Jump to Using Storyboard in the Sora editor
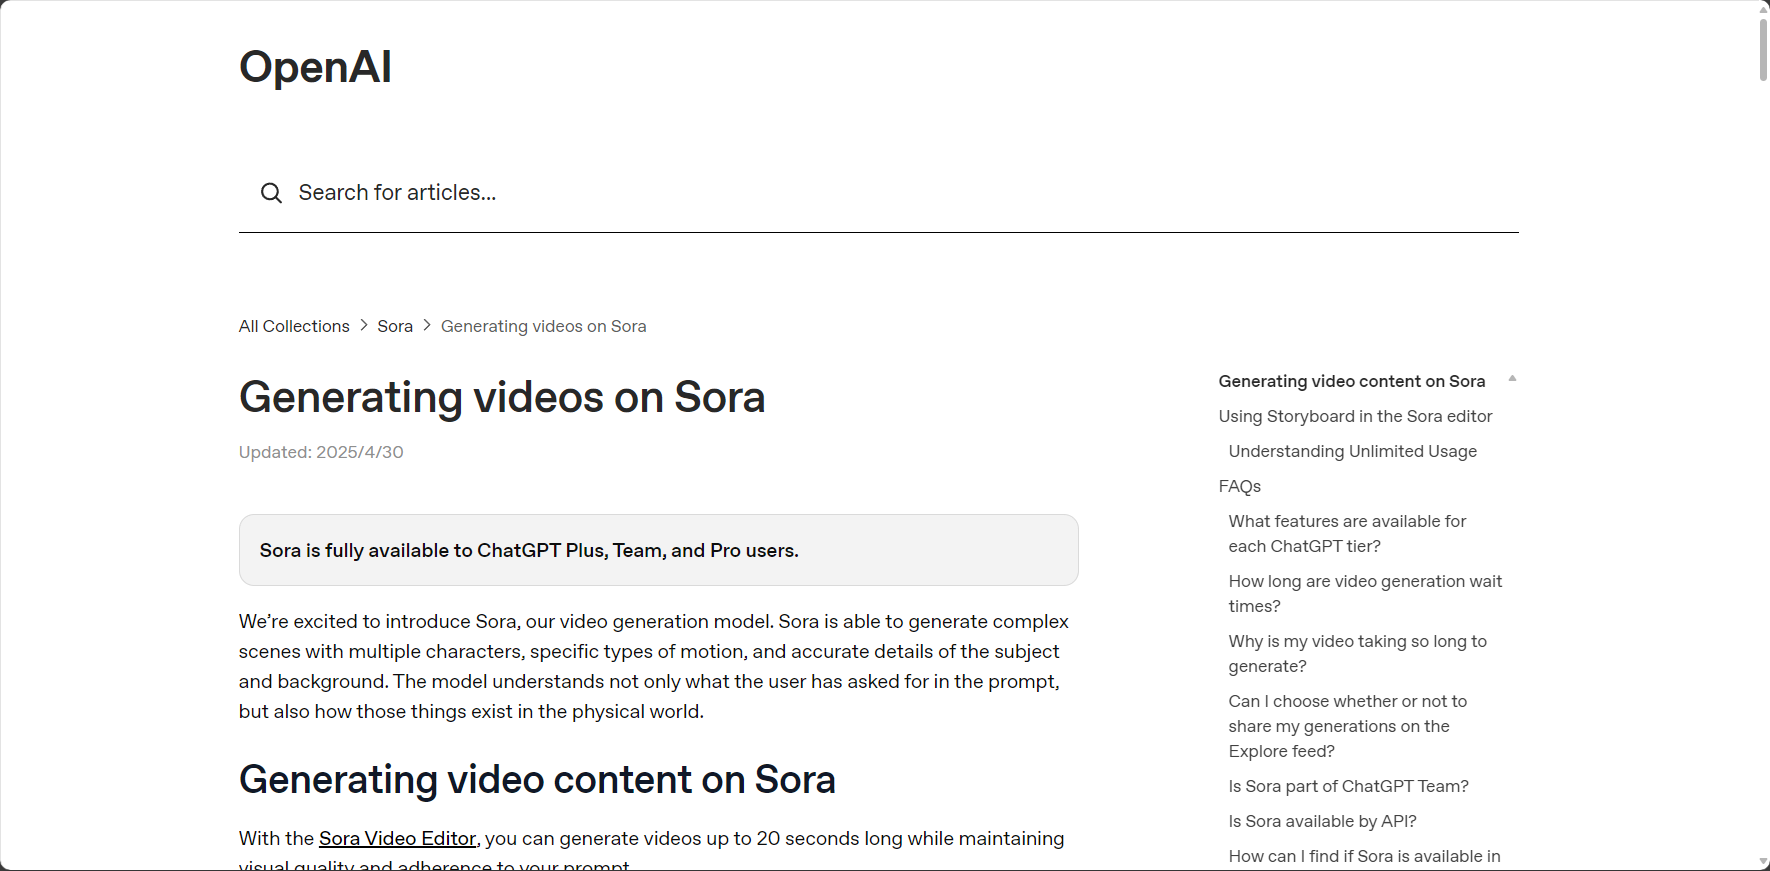This screenshot has width=1770, height=871. 1355,416
